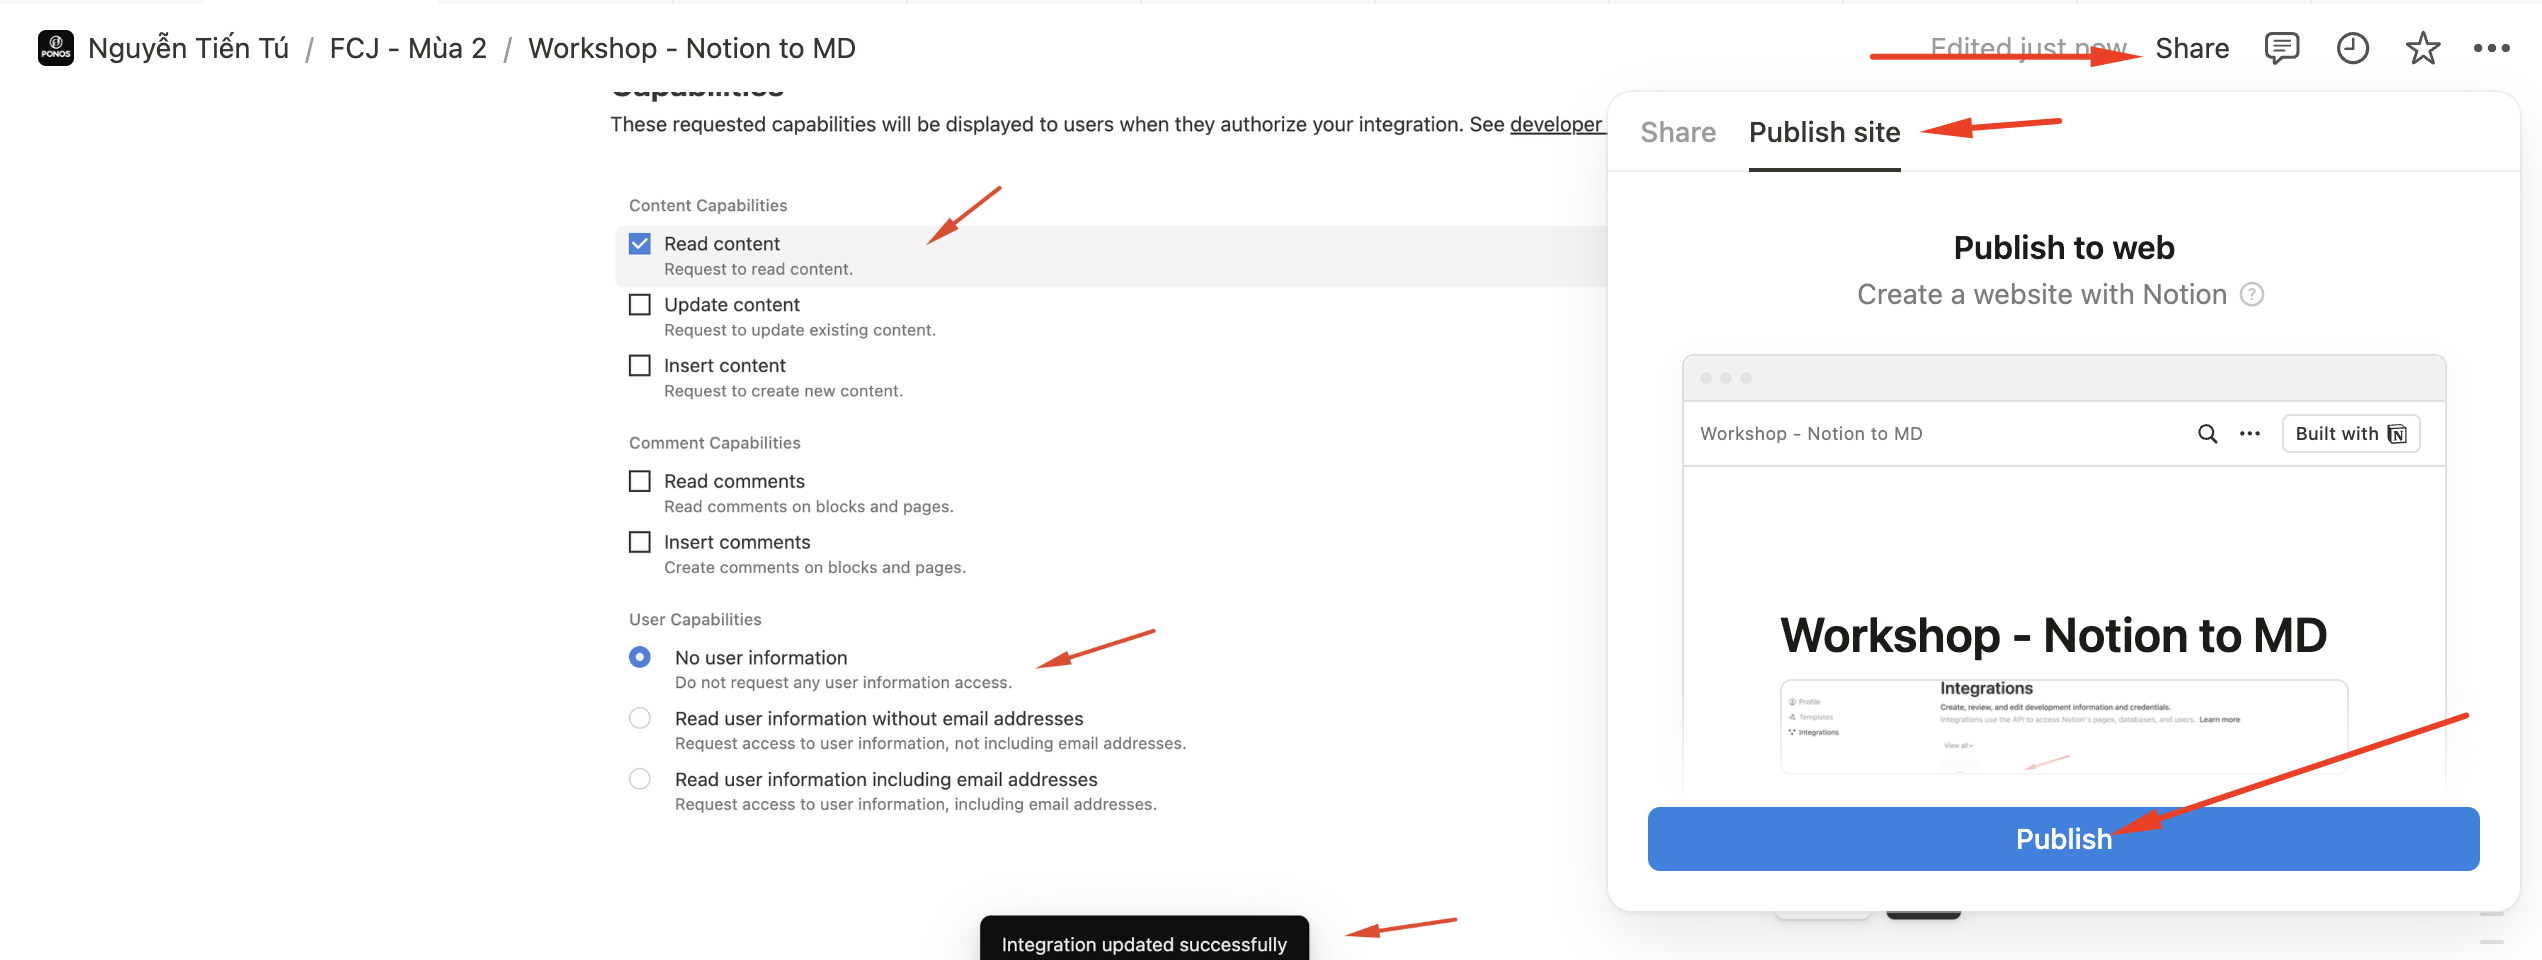The width and height of the screenshot is (2542, 960).
Task: Click the three-dot menu in site preview
Action: click(x=2250, y=434)
